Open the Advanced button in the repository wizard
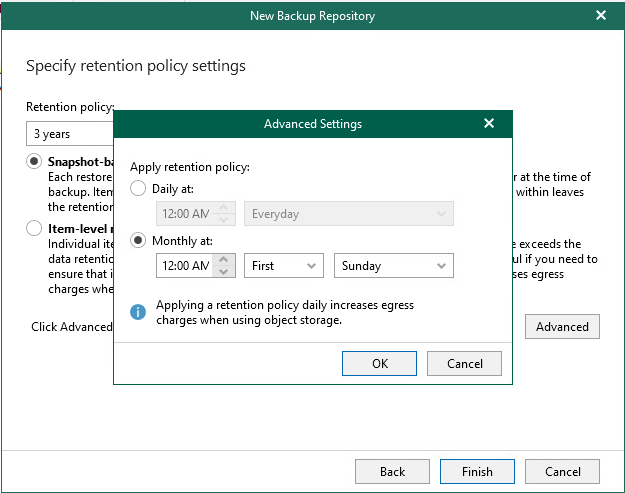This screenshot has height=493, width=625. coord(562,327)
